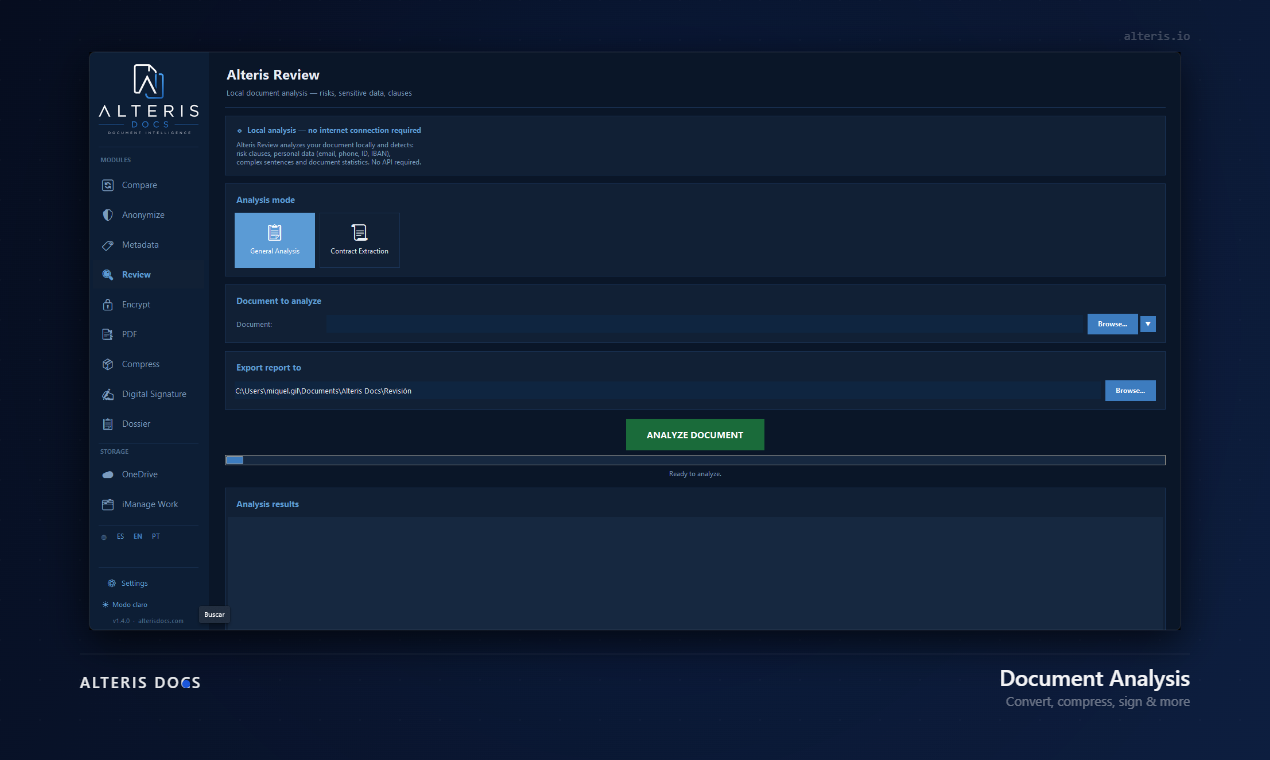Image resolution: width=1270 pixels, height=760 pixels.
Task: Switch language to EN
Action: [x=138, y=537]
